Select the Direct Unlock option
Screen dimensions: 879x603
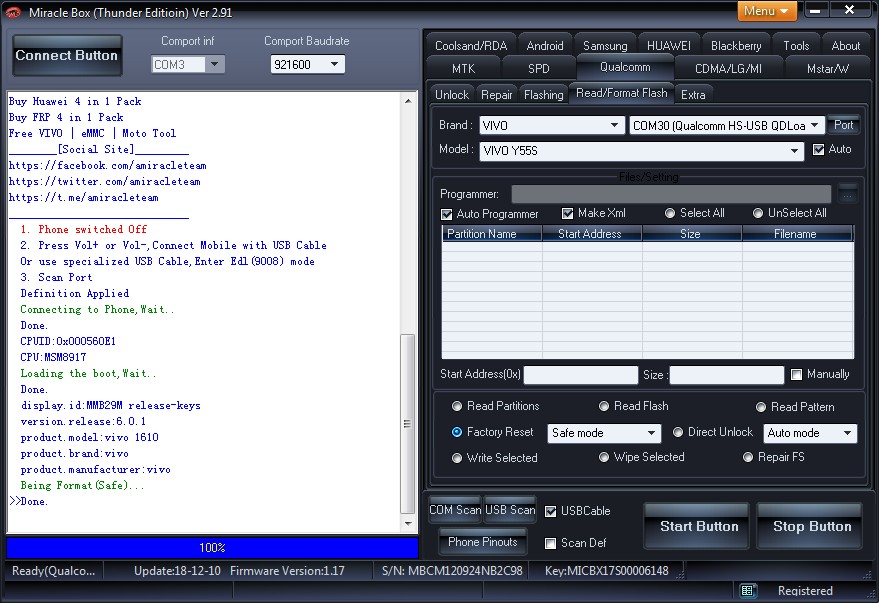click(x=678, y=432)
